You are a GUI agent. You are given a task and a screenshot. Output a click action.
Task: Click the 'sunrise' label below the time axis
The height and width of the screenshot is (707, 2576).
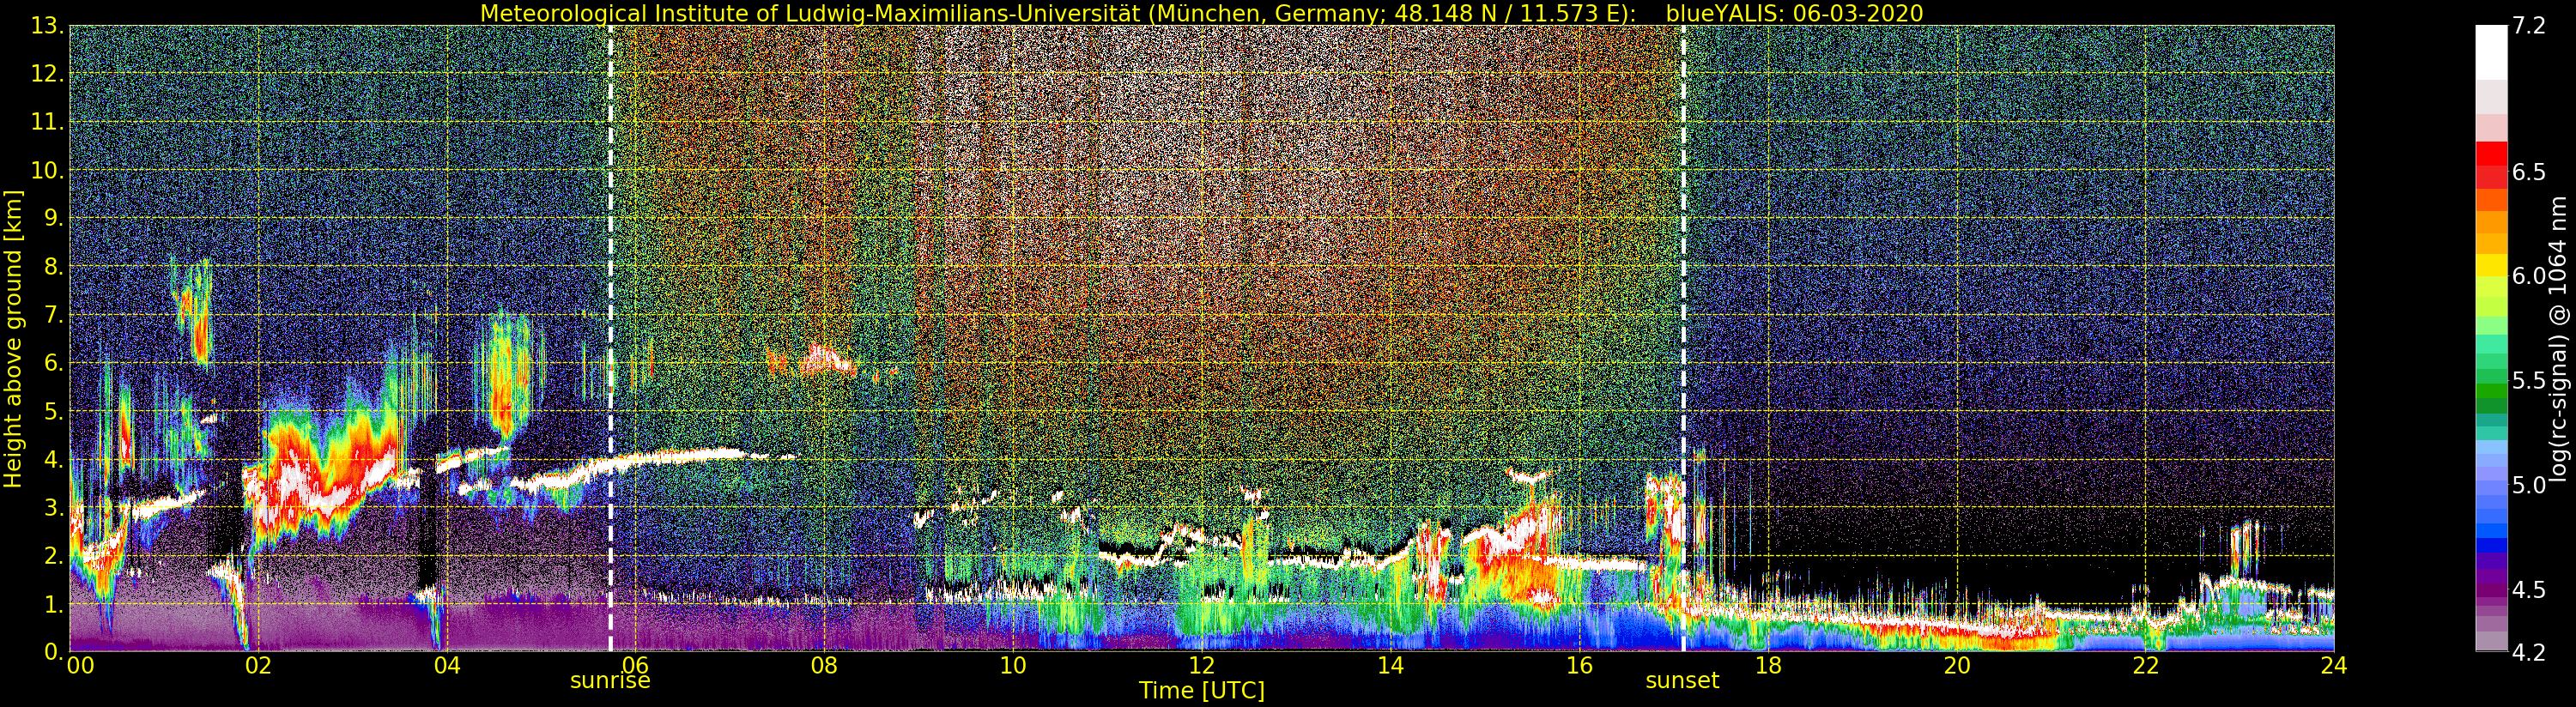(610, 681)
